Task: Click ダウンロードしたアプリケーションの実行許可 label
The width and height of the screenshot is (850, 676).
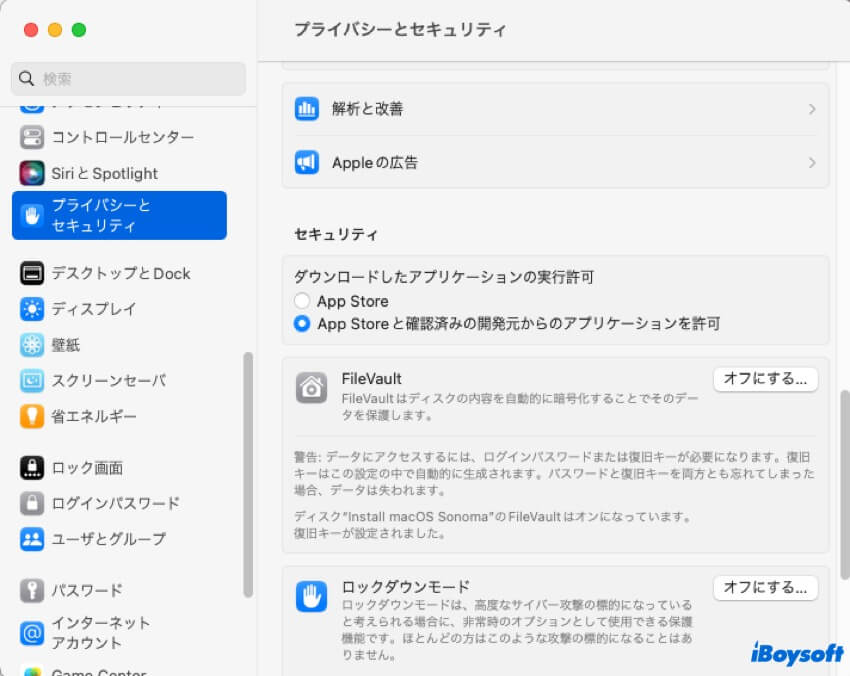Action: coord(444,277)
